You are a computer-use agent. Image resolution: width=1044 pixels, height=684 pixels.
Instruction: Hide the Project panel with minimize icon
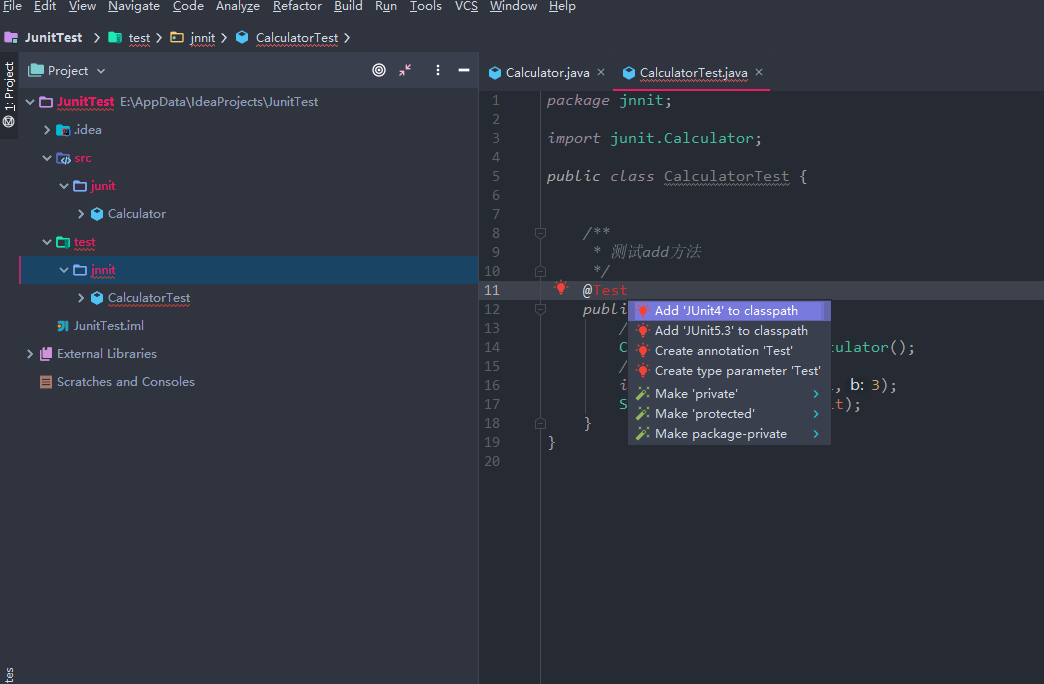coord(464,70)
